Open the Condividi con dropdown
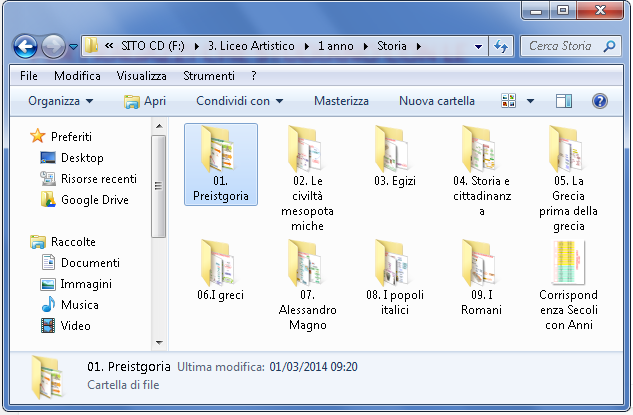633x415 pixels. tap(239, 101)
